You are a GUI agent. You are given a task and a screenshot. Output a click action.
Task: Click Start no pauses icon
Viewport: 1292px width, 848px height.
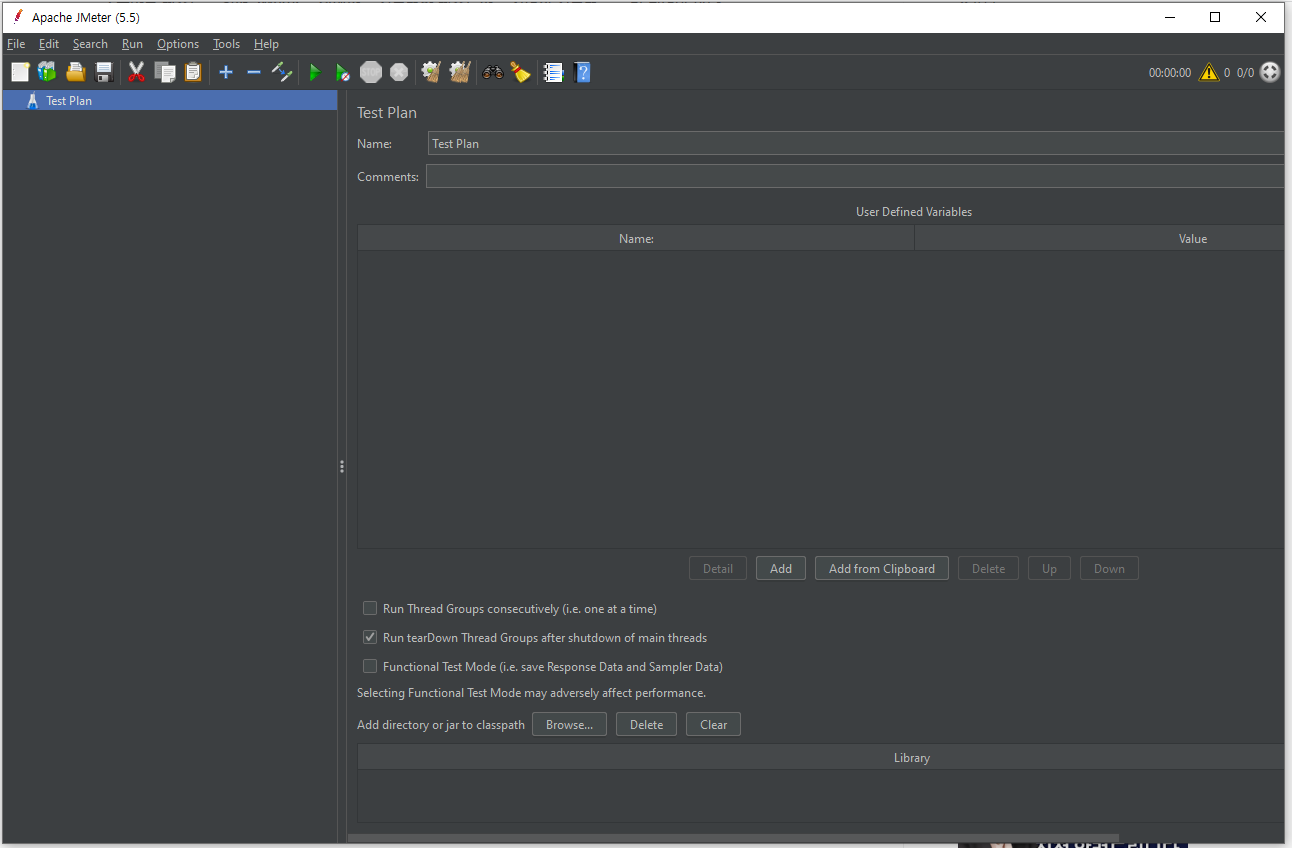tap(343, 72)
